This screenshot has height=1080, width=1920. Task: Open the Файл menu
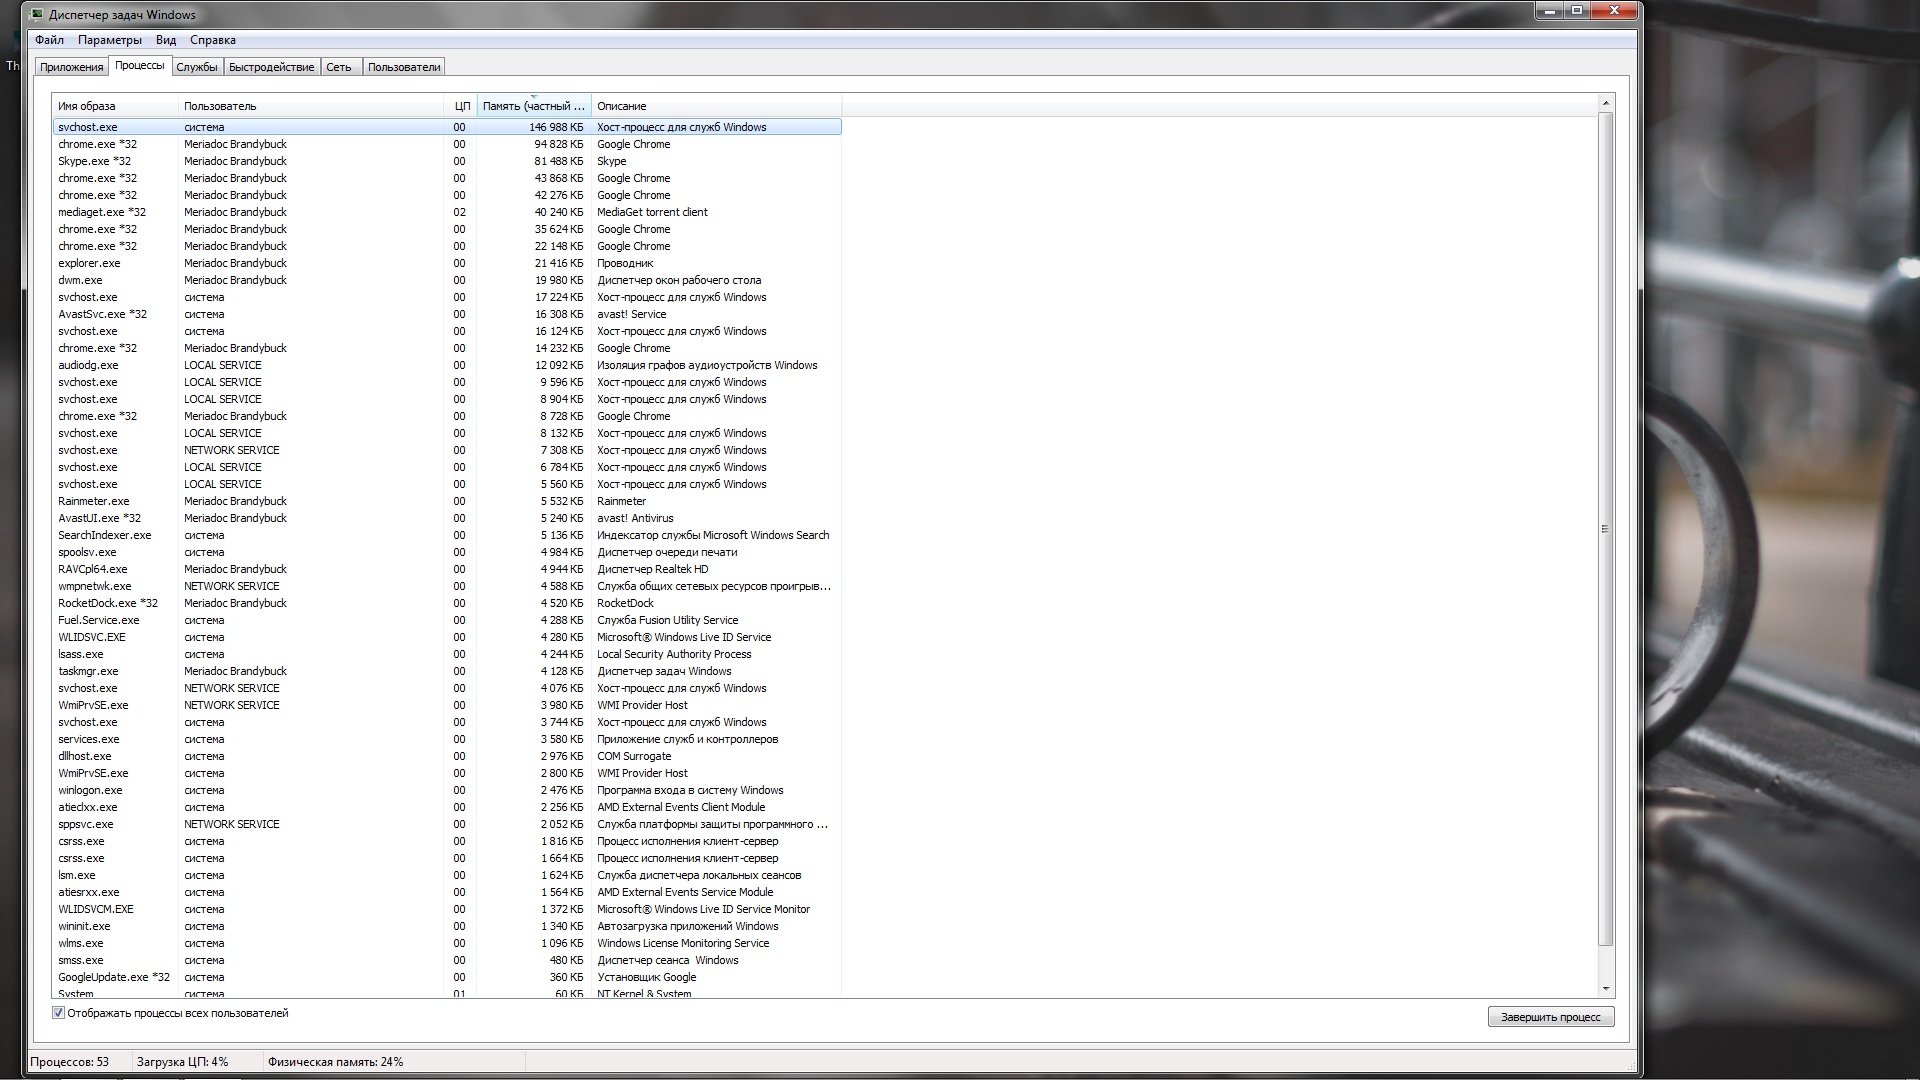point(49,40)
